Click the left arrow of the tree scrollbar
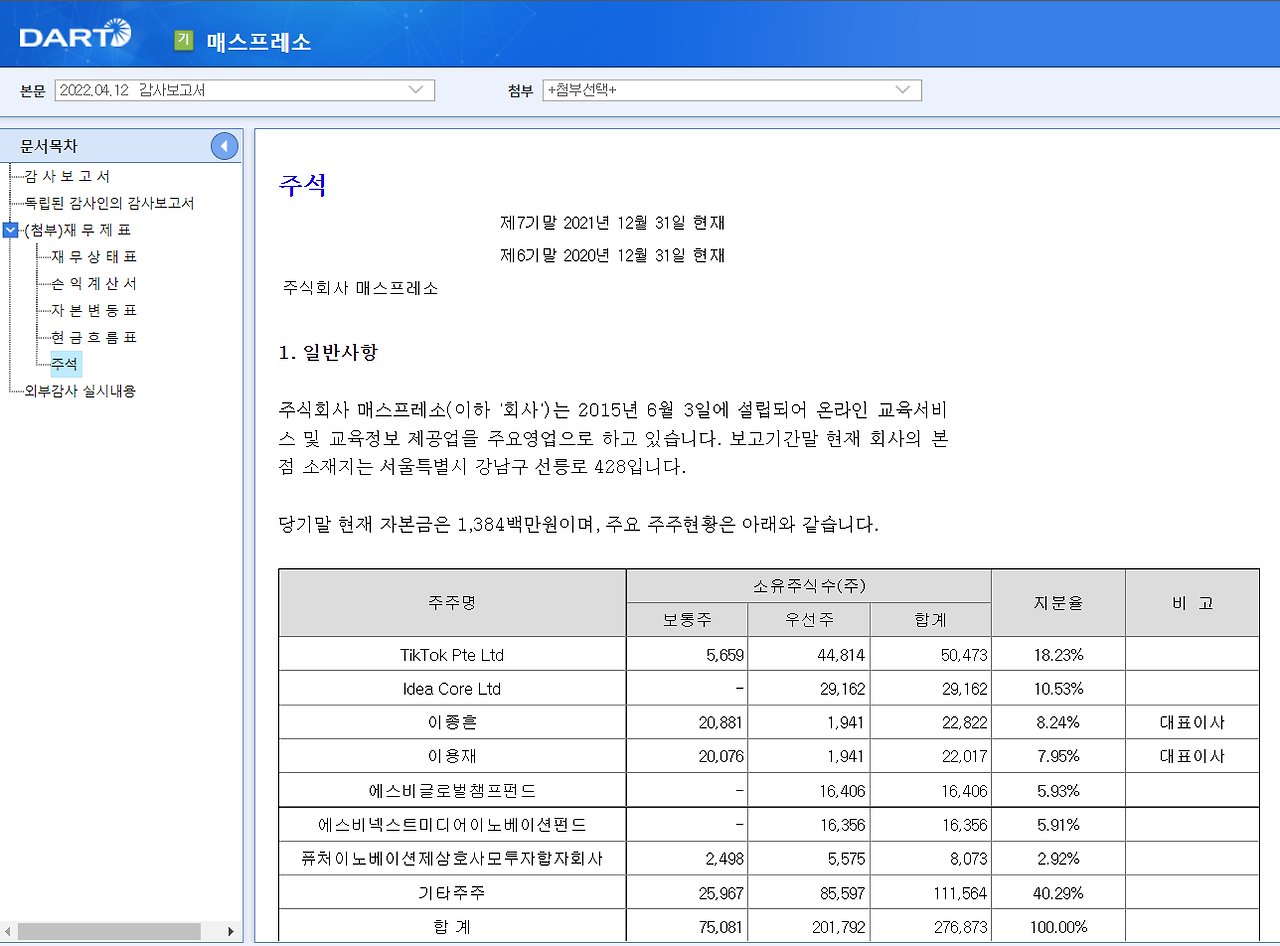 click(9, 932)
